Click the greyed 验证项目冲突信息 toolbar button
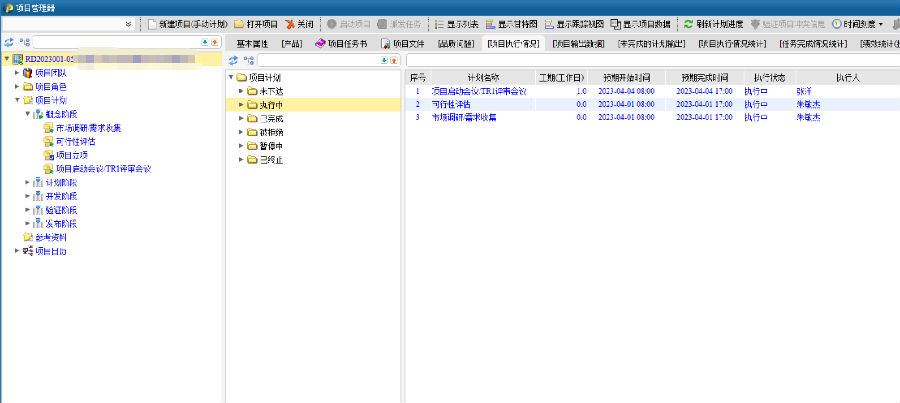 click(x=788, y=25)
